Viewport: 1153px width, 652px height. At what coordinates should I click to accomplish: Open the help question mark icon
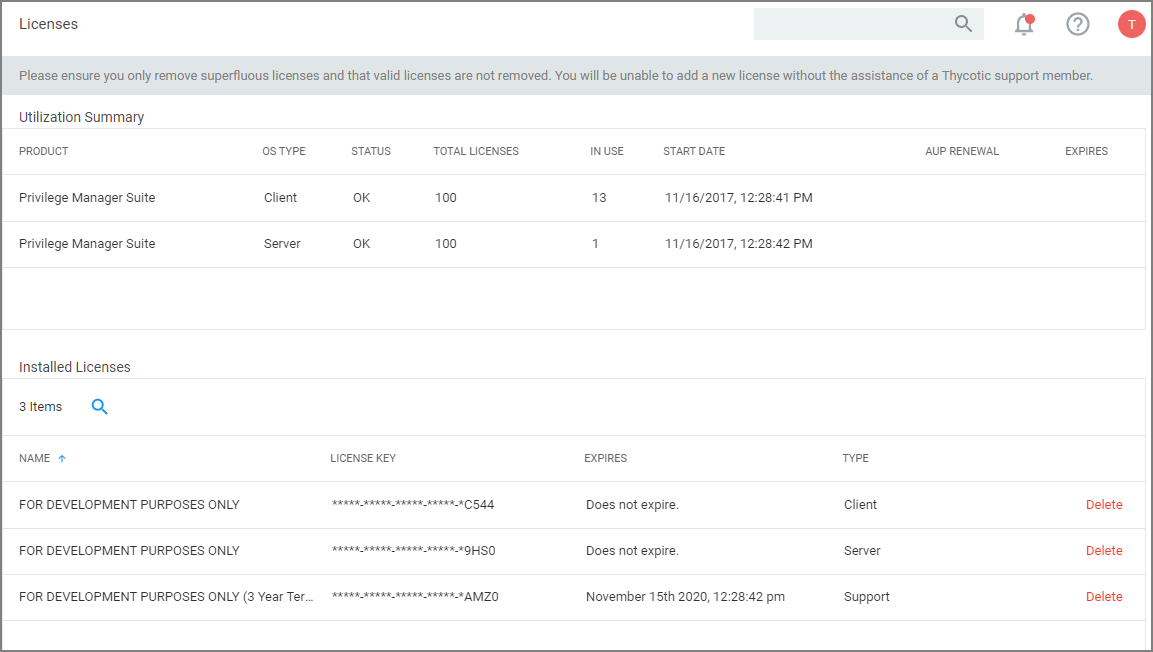click(x=1077, y=25)
